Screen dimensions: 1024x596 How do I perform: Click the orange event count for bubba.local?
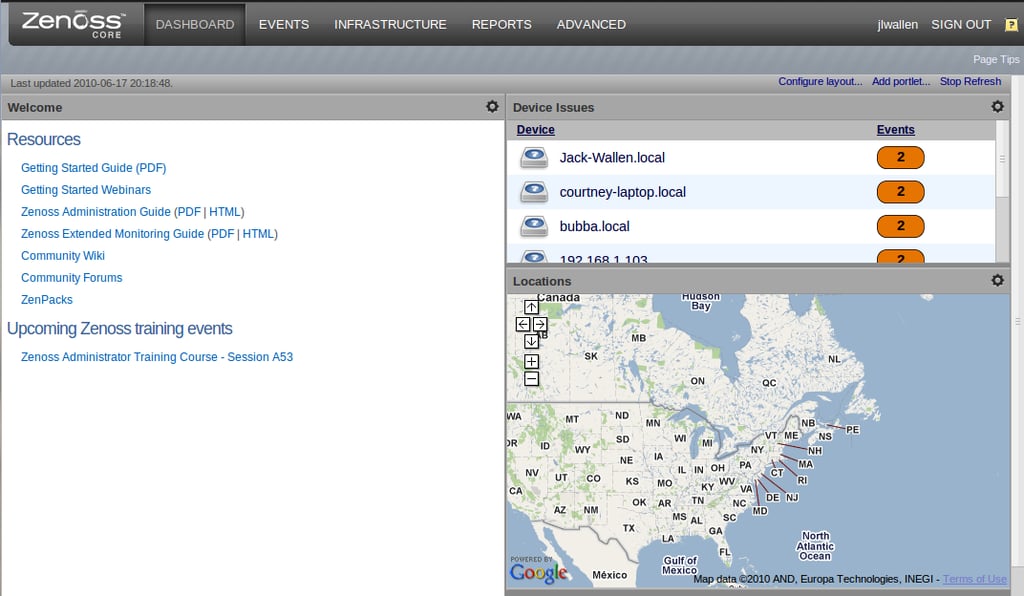point(901,227)
